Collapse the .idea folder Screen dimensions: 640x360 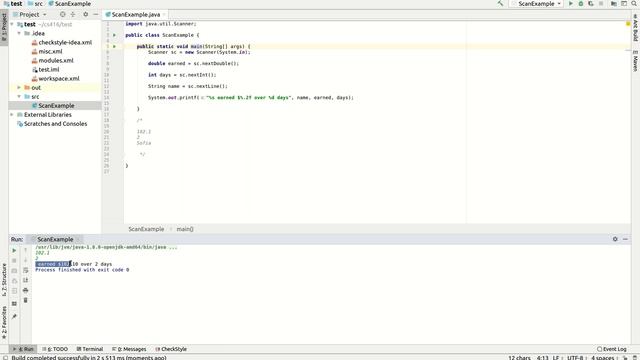point(19,33)
